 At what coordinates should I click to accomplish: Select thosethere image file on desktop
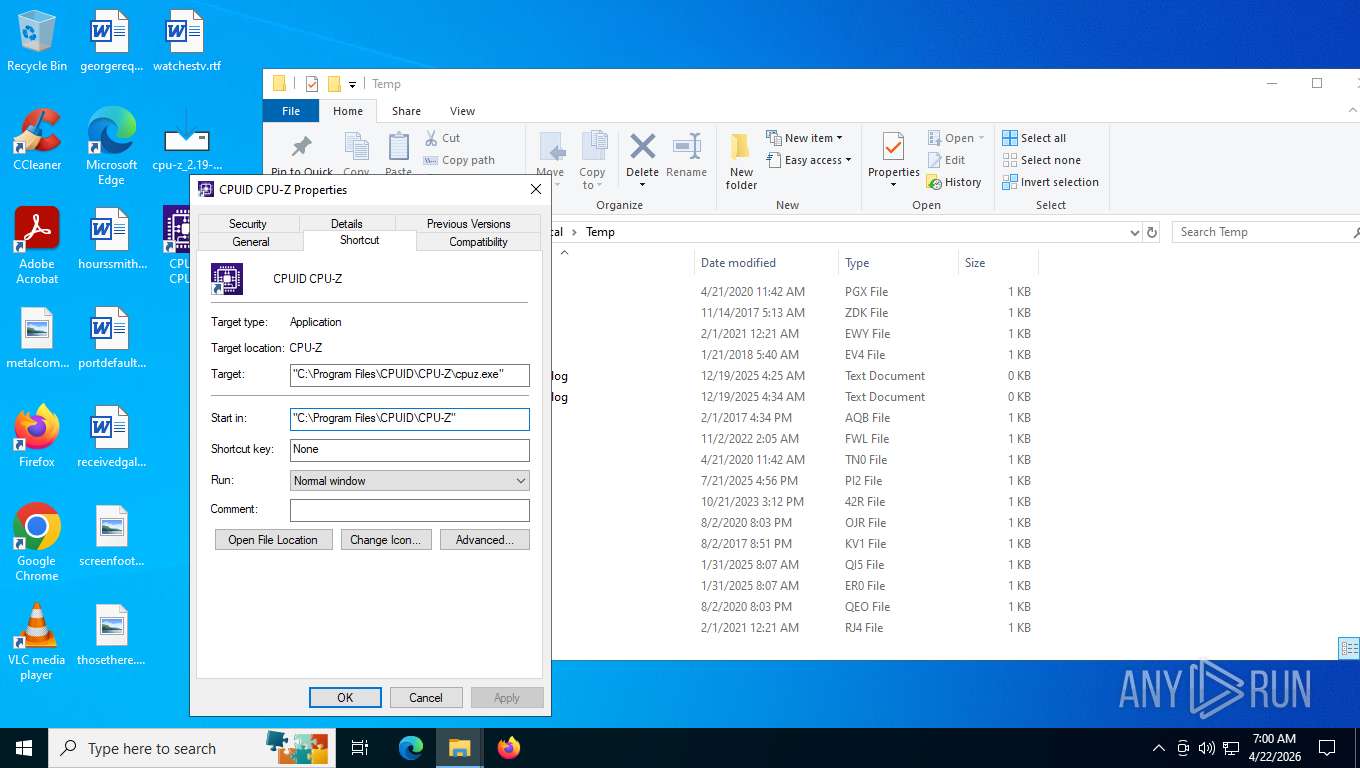(x=111, y=634)
